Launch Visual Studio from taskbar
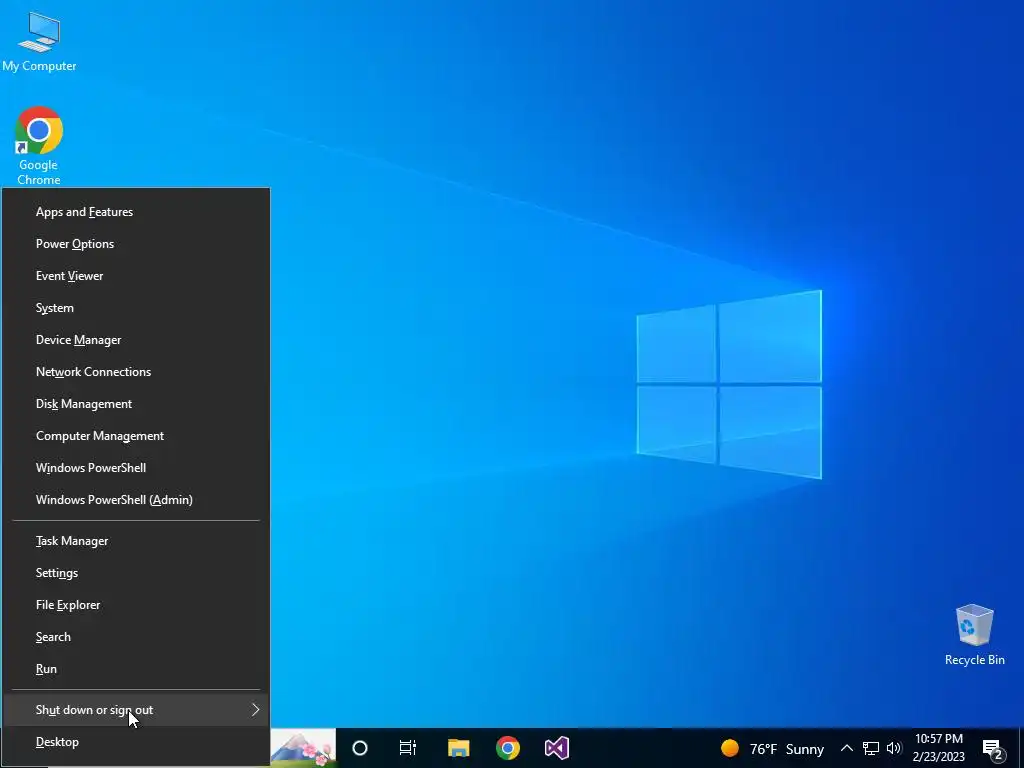This screenshot has width=1024, height=768. click(x=557, y=748)
